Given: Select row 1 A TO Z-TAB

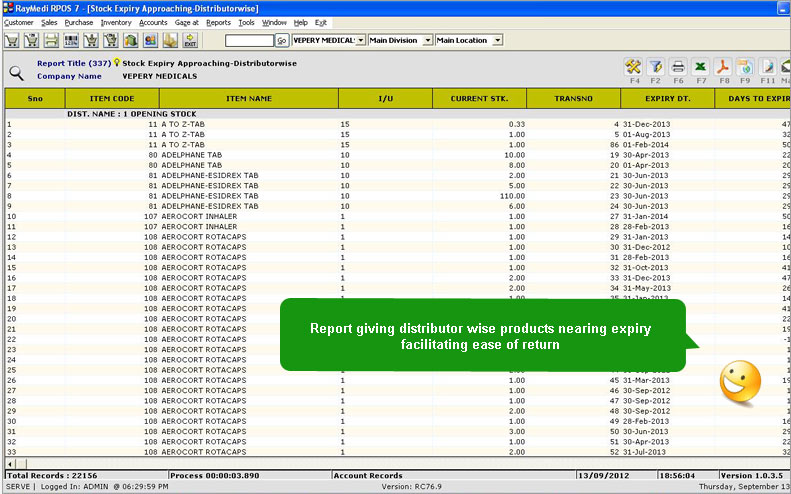Looking at the screenshot, I should (x=398, y=124).
